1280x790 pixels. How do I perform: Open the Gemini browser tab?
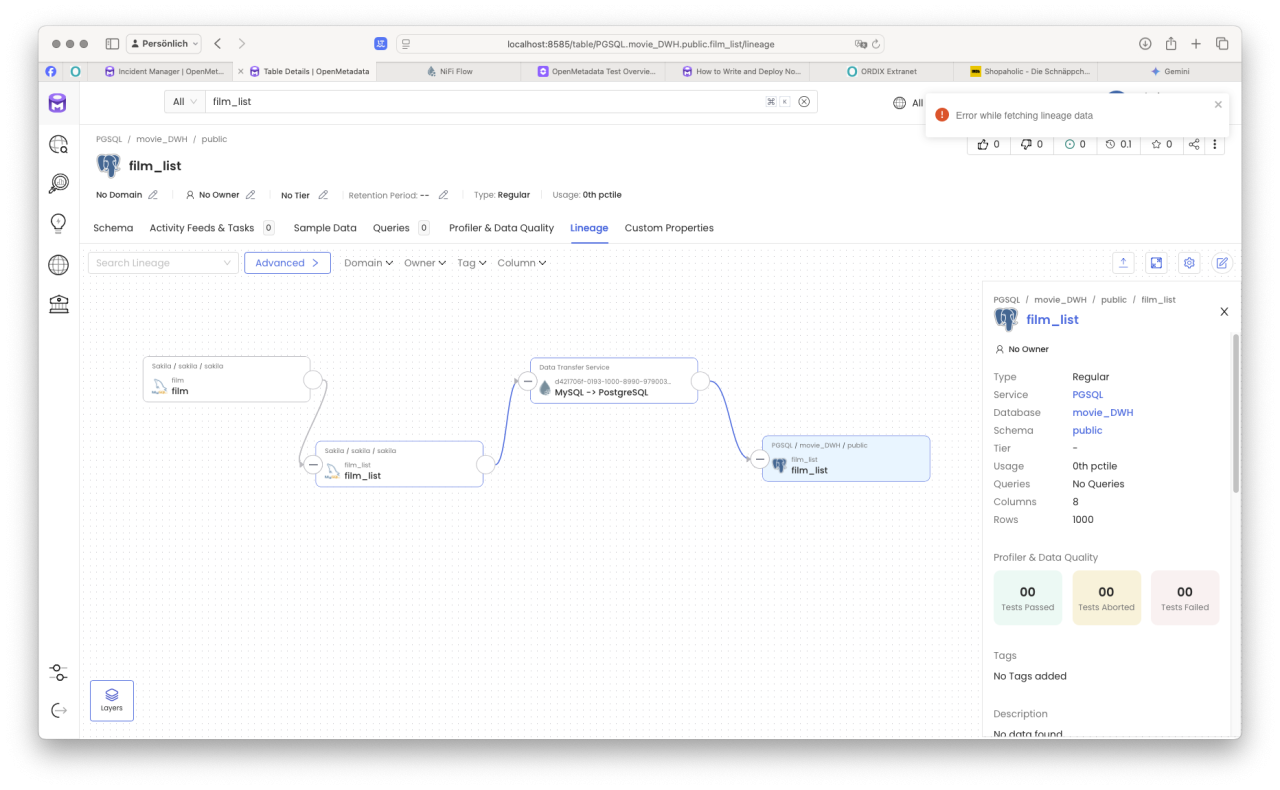point(1168,72)
